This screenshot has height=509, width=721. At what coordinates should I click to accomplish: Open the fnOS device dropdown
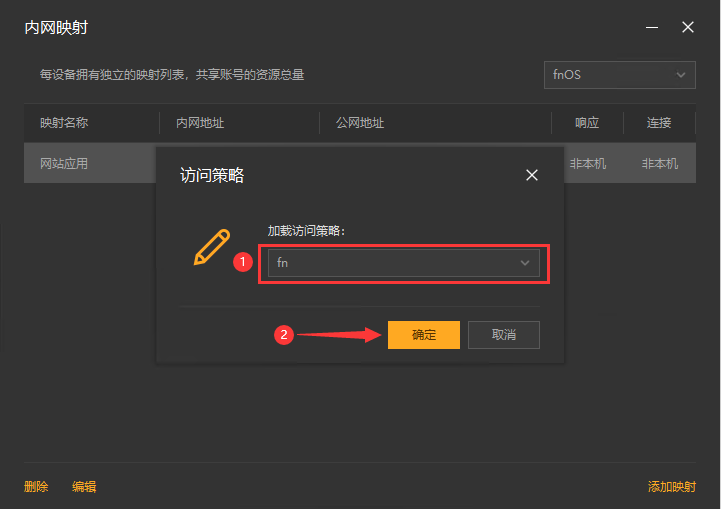click(x=619, y=75)
